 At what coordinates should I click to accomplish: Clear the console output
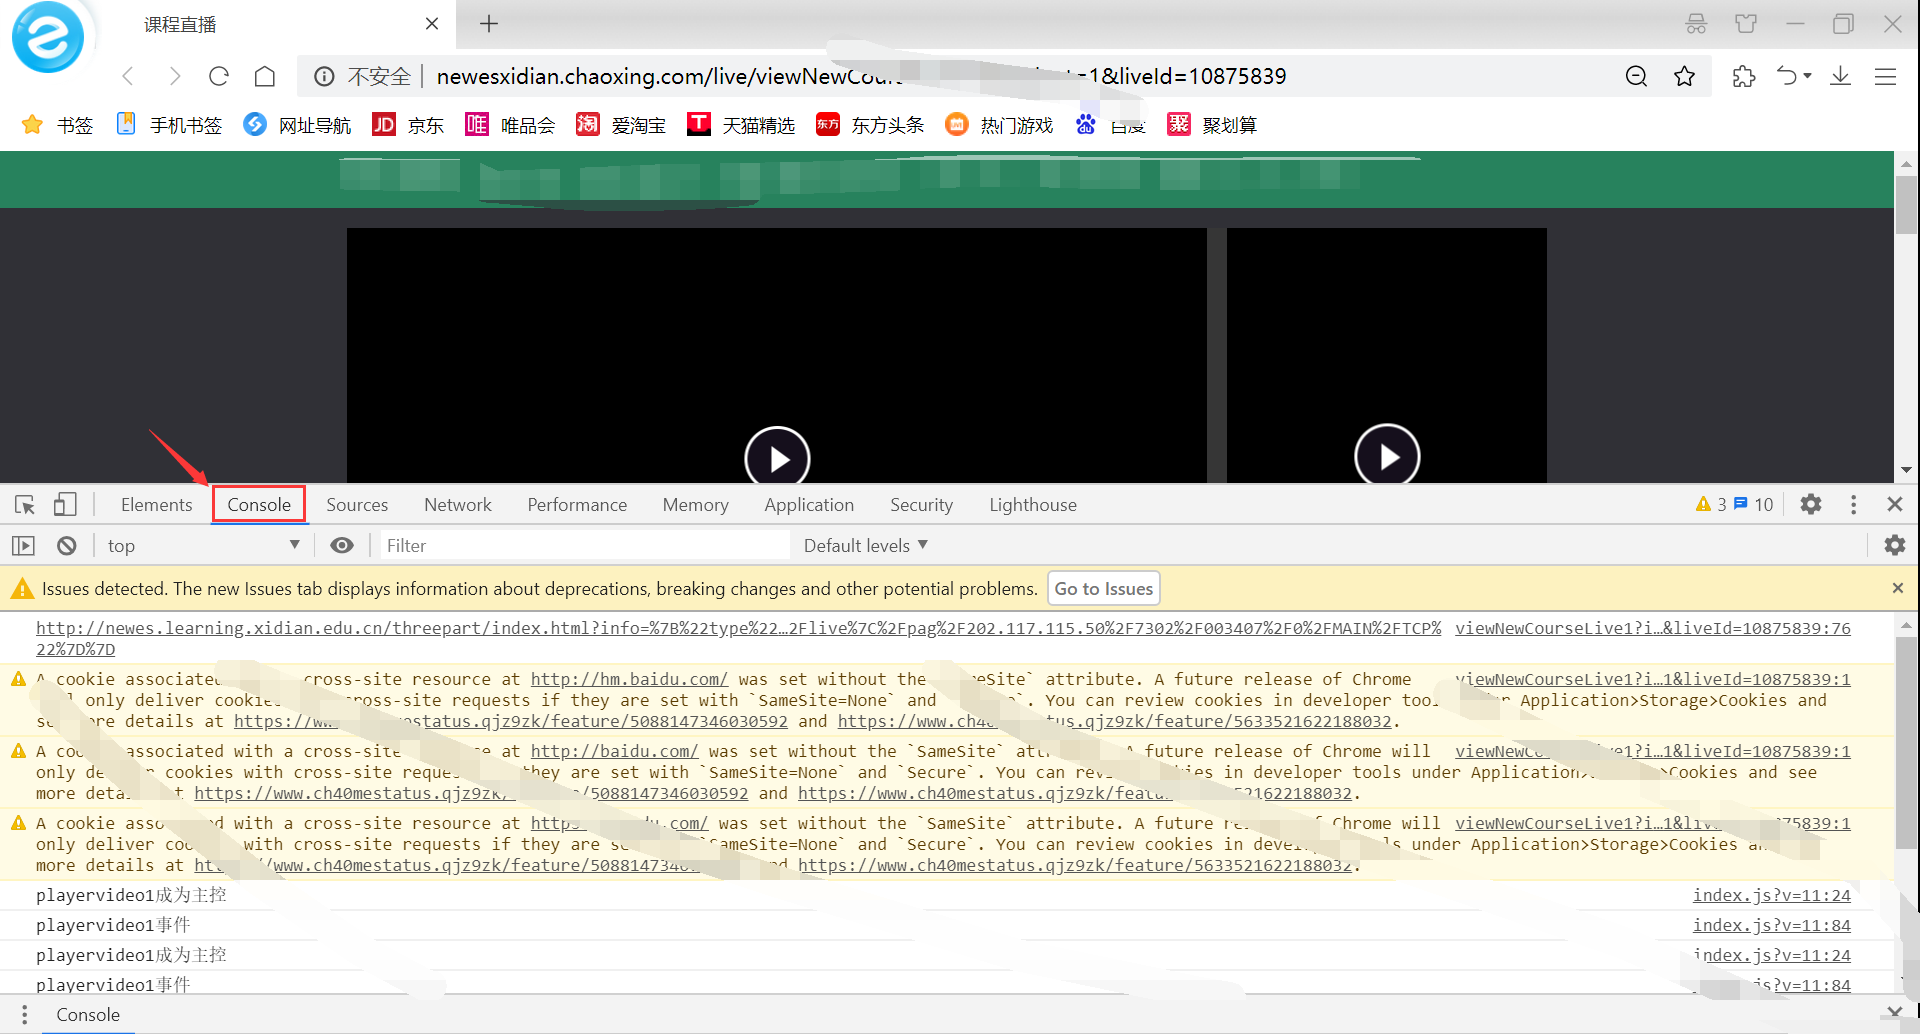(66, 546)
